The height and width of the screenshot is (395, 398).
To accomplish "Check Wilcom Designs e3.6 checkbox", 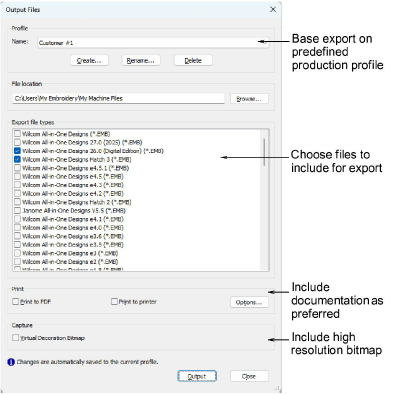I will click(17, 236).
